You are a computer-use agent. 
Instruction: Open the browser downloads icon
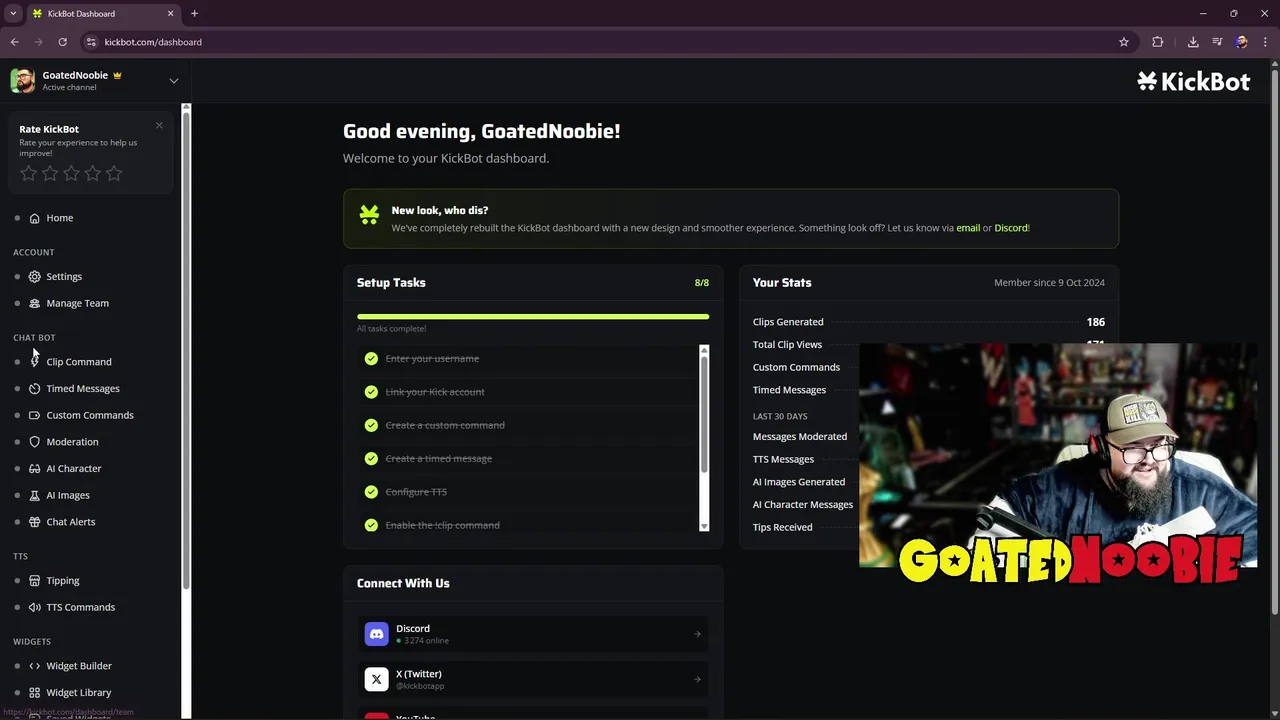[1193, 42]
